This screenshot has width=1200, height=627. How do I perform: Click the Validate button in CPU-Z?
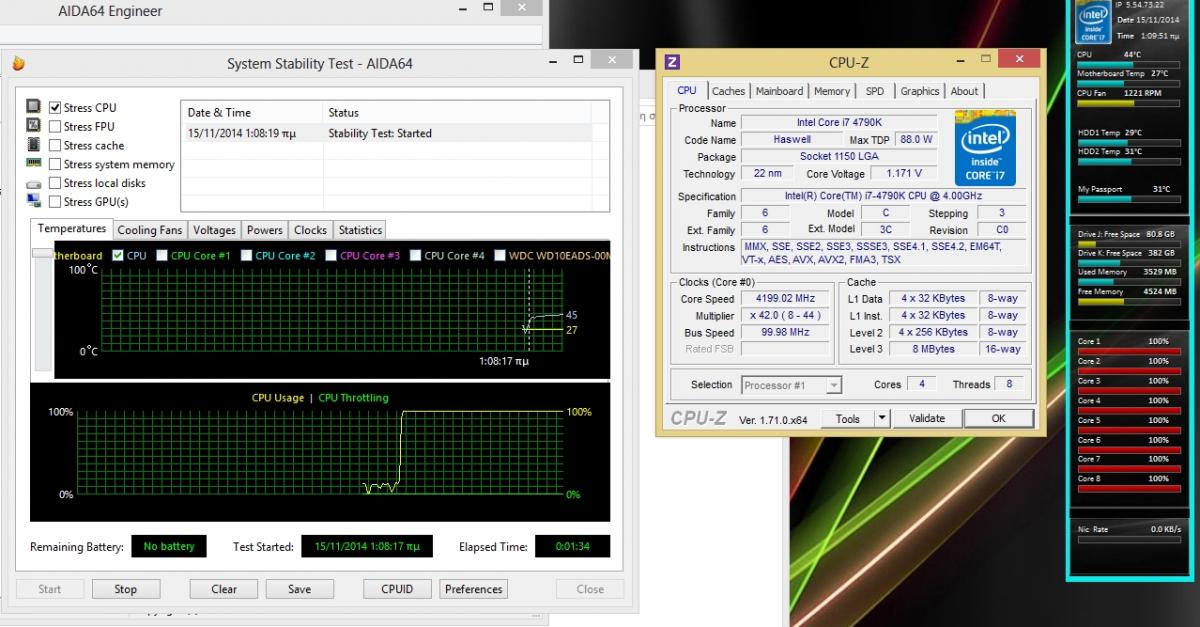pos(926,419)
